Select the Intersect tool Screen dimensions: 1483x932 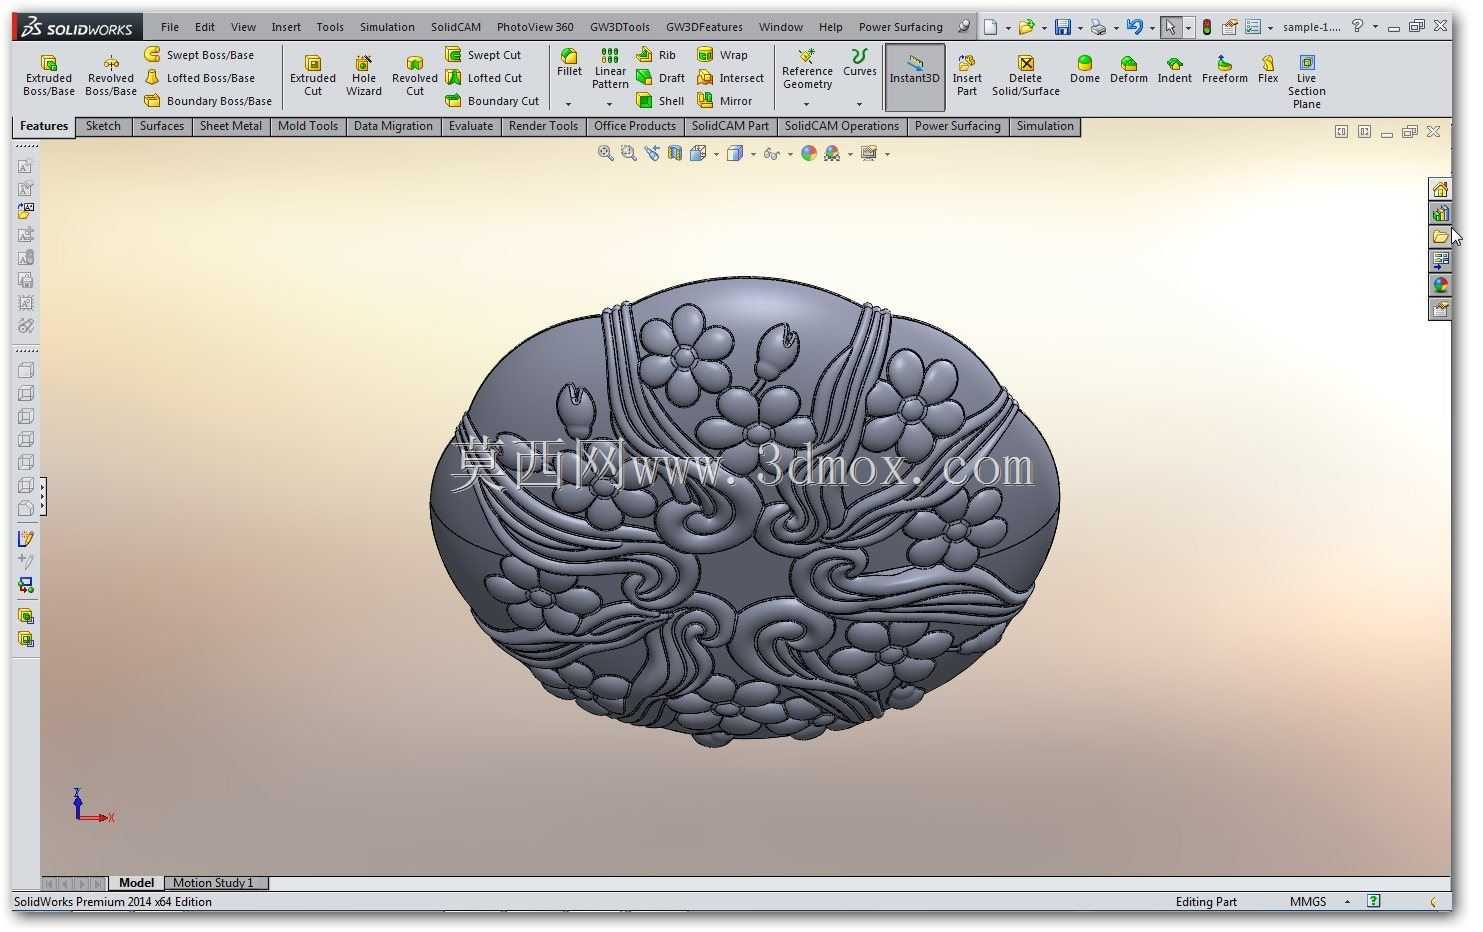[731, 77]
